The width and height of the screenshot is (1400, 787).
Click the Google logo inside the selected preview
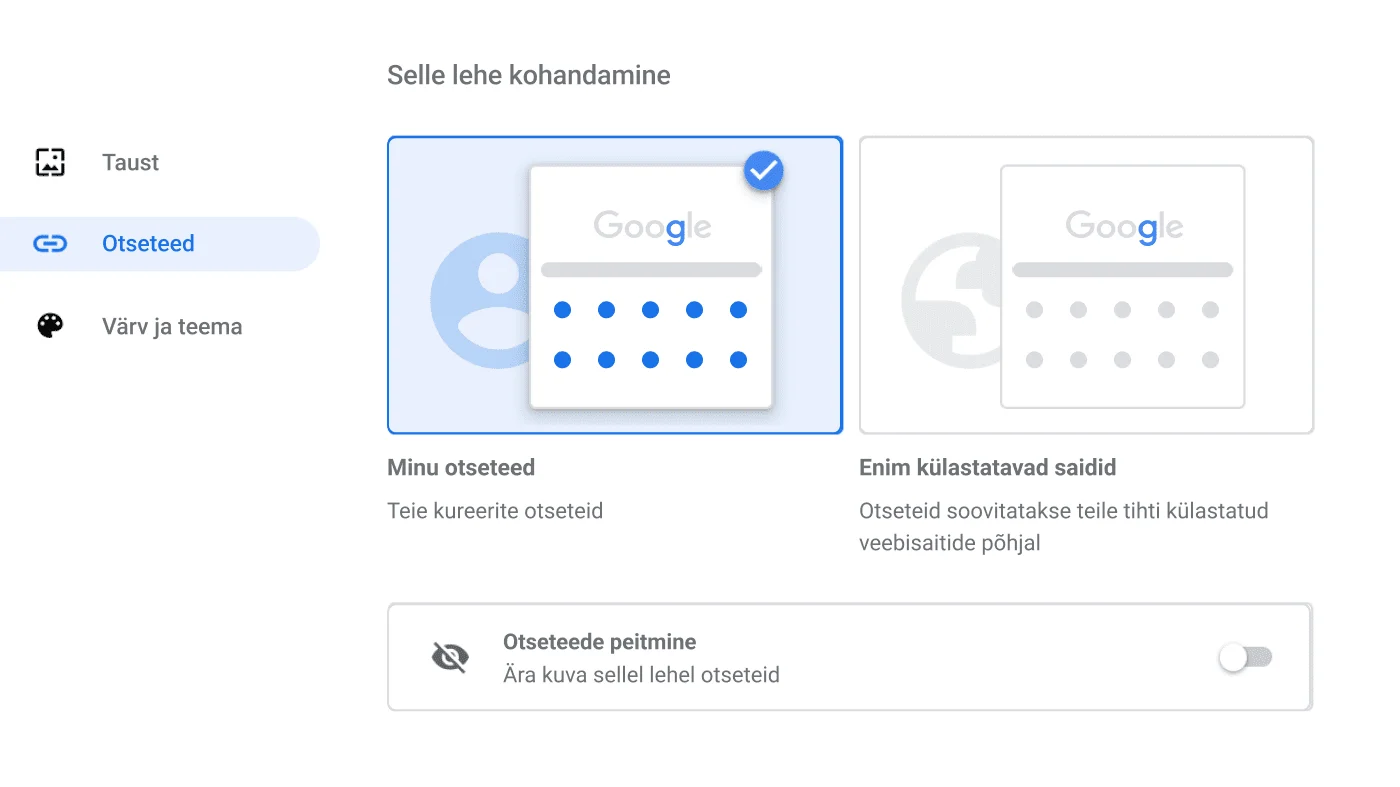pyautogui.click(x=651, y=226)
